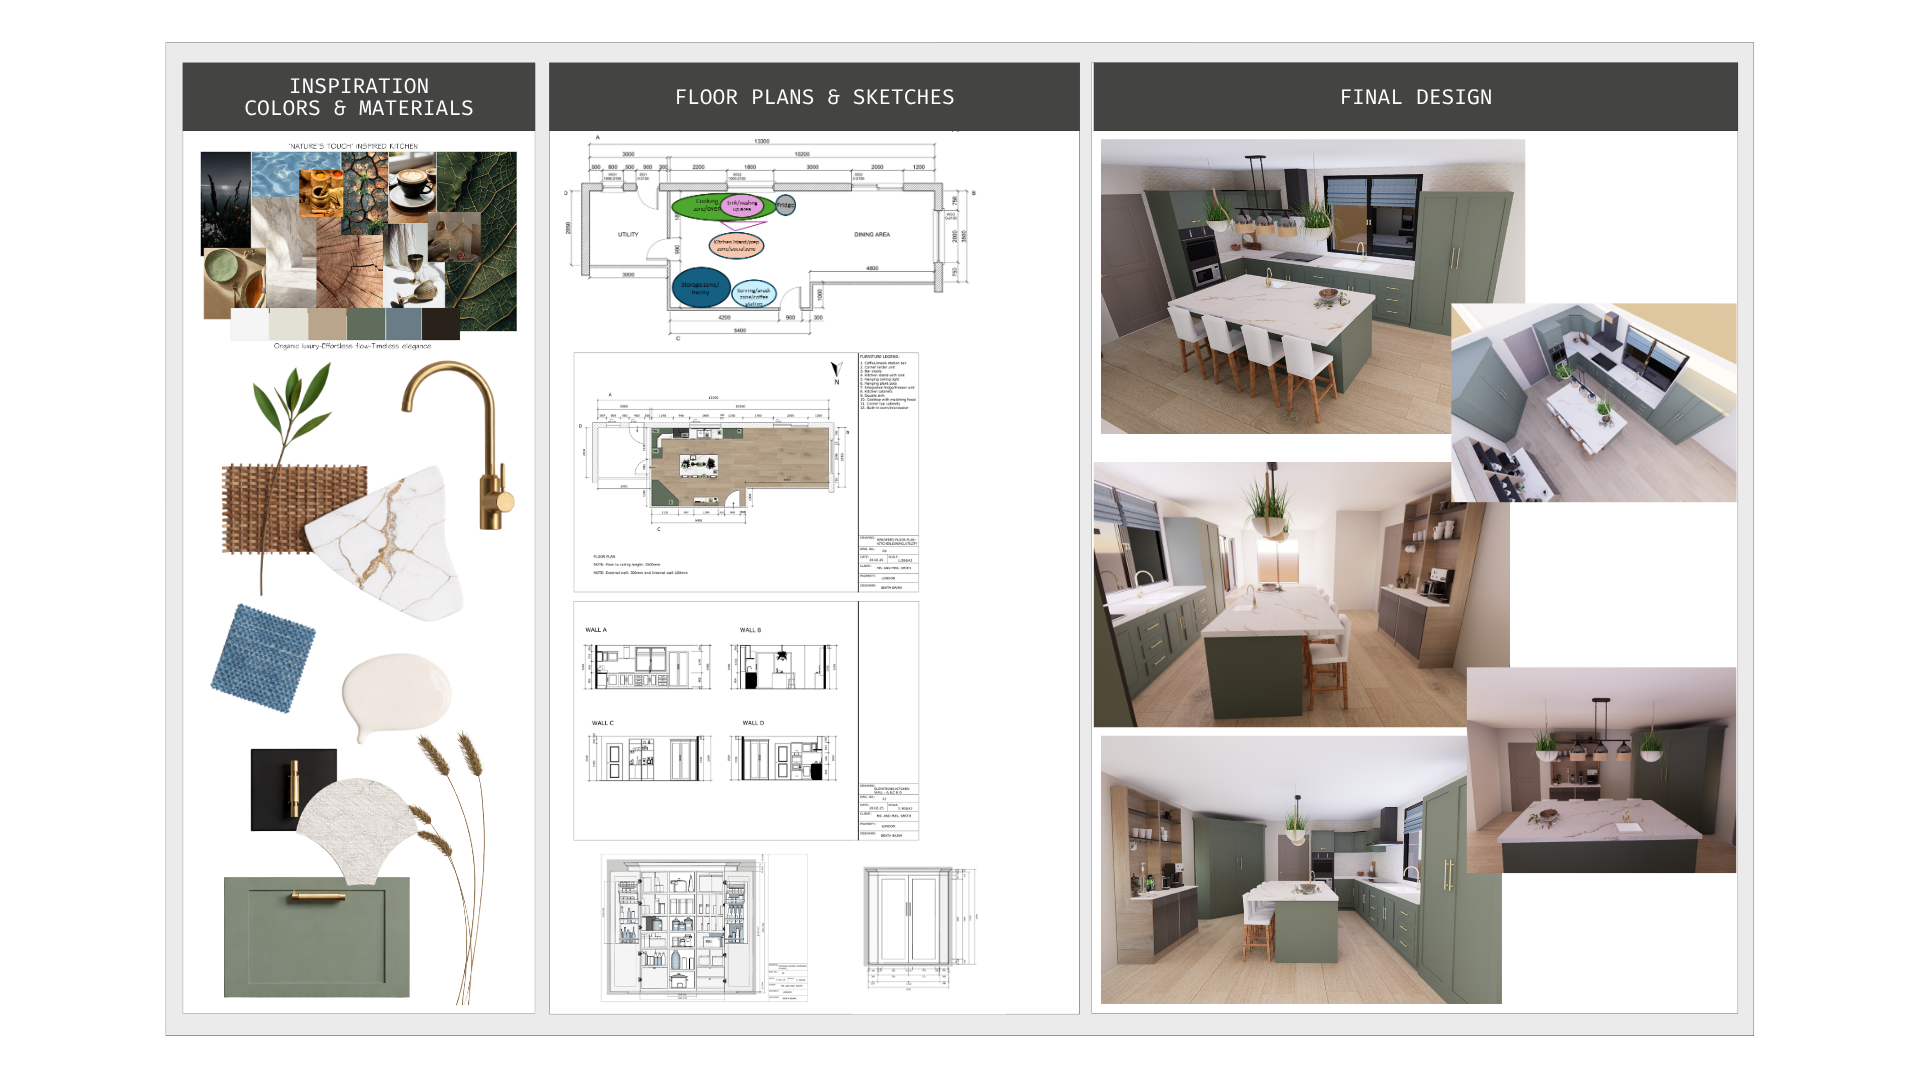Select the white palette swatch

coord(249,324)
